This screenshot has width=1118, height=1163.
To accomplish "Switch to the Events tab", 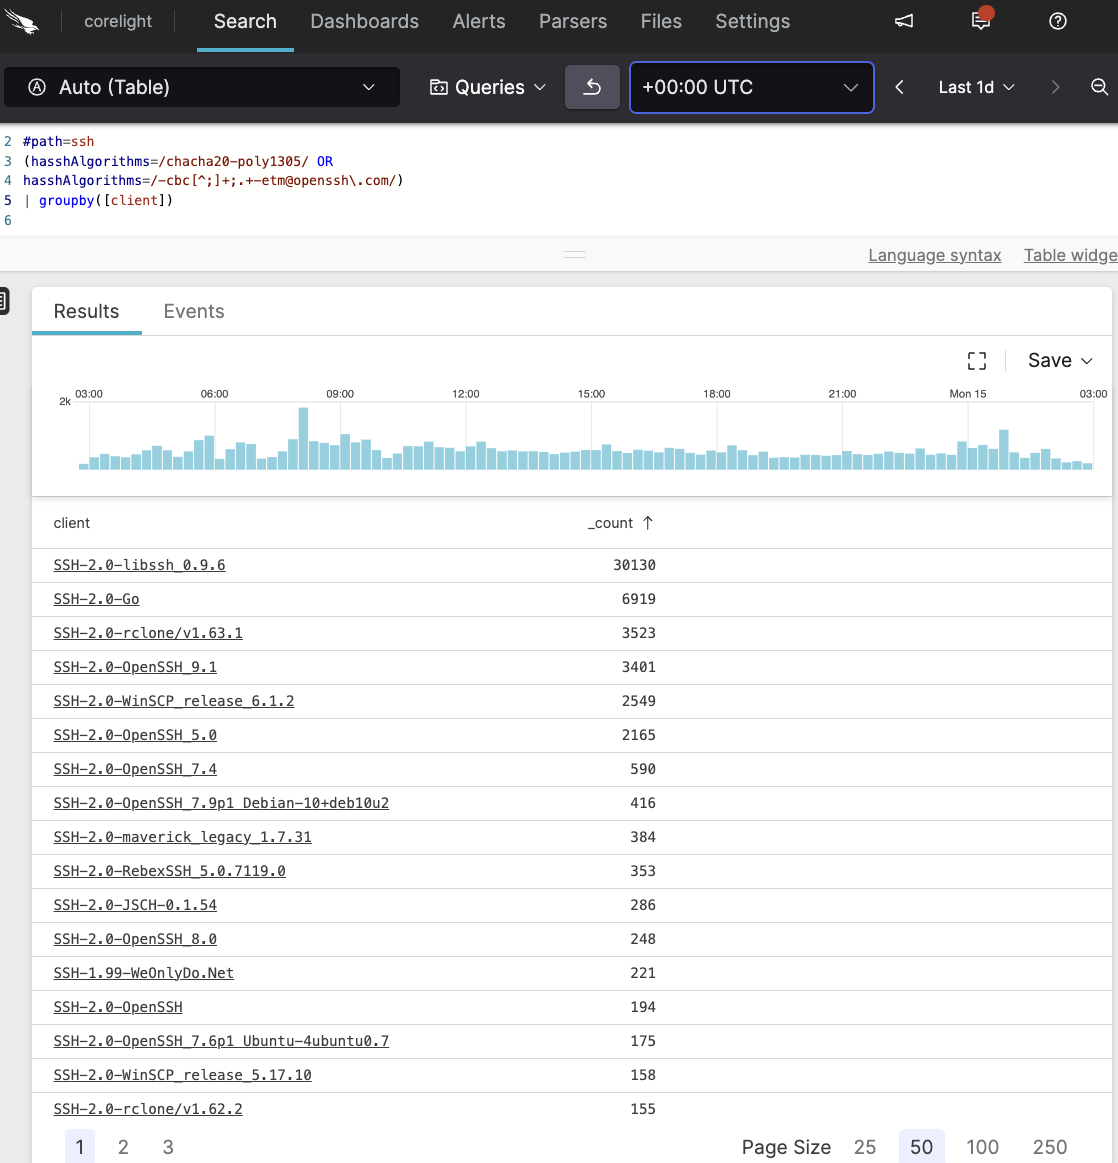I will (193, 311).
